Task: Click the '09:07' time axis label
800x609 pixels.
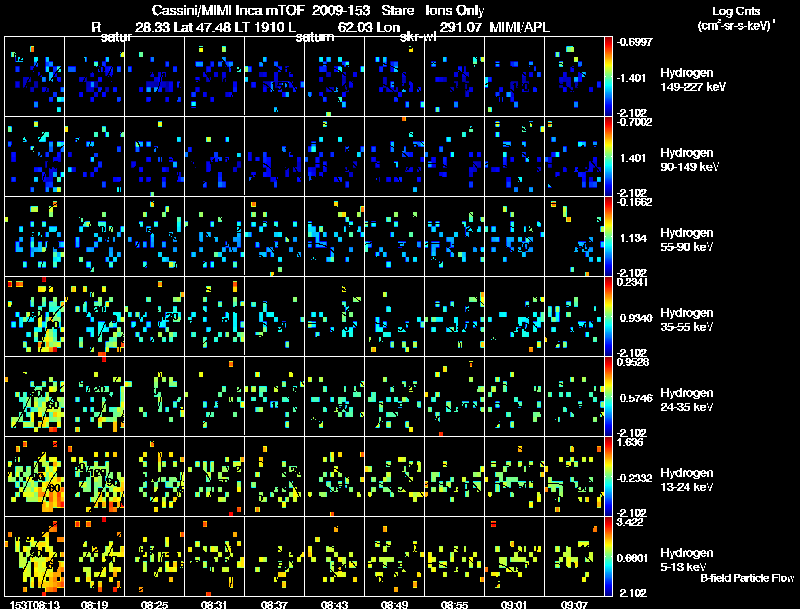Action: [574, 604]
